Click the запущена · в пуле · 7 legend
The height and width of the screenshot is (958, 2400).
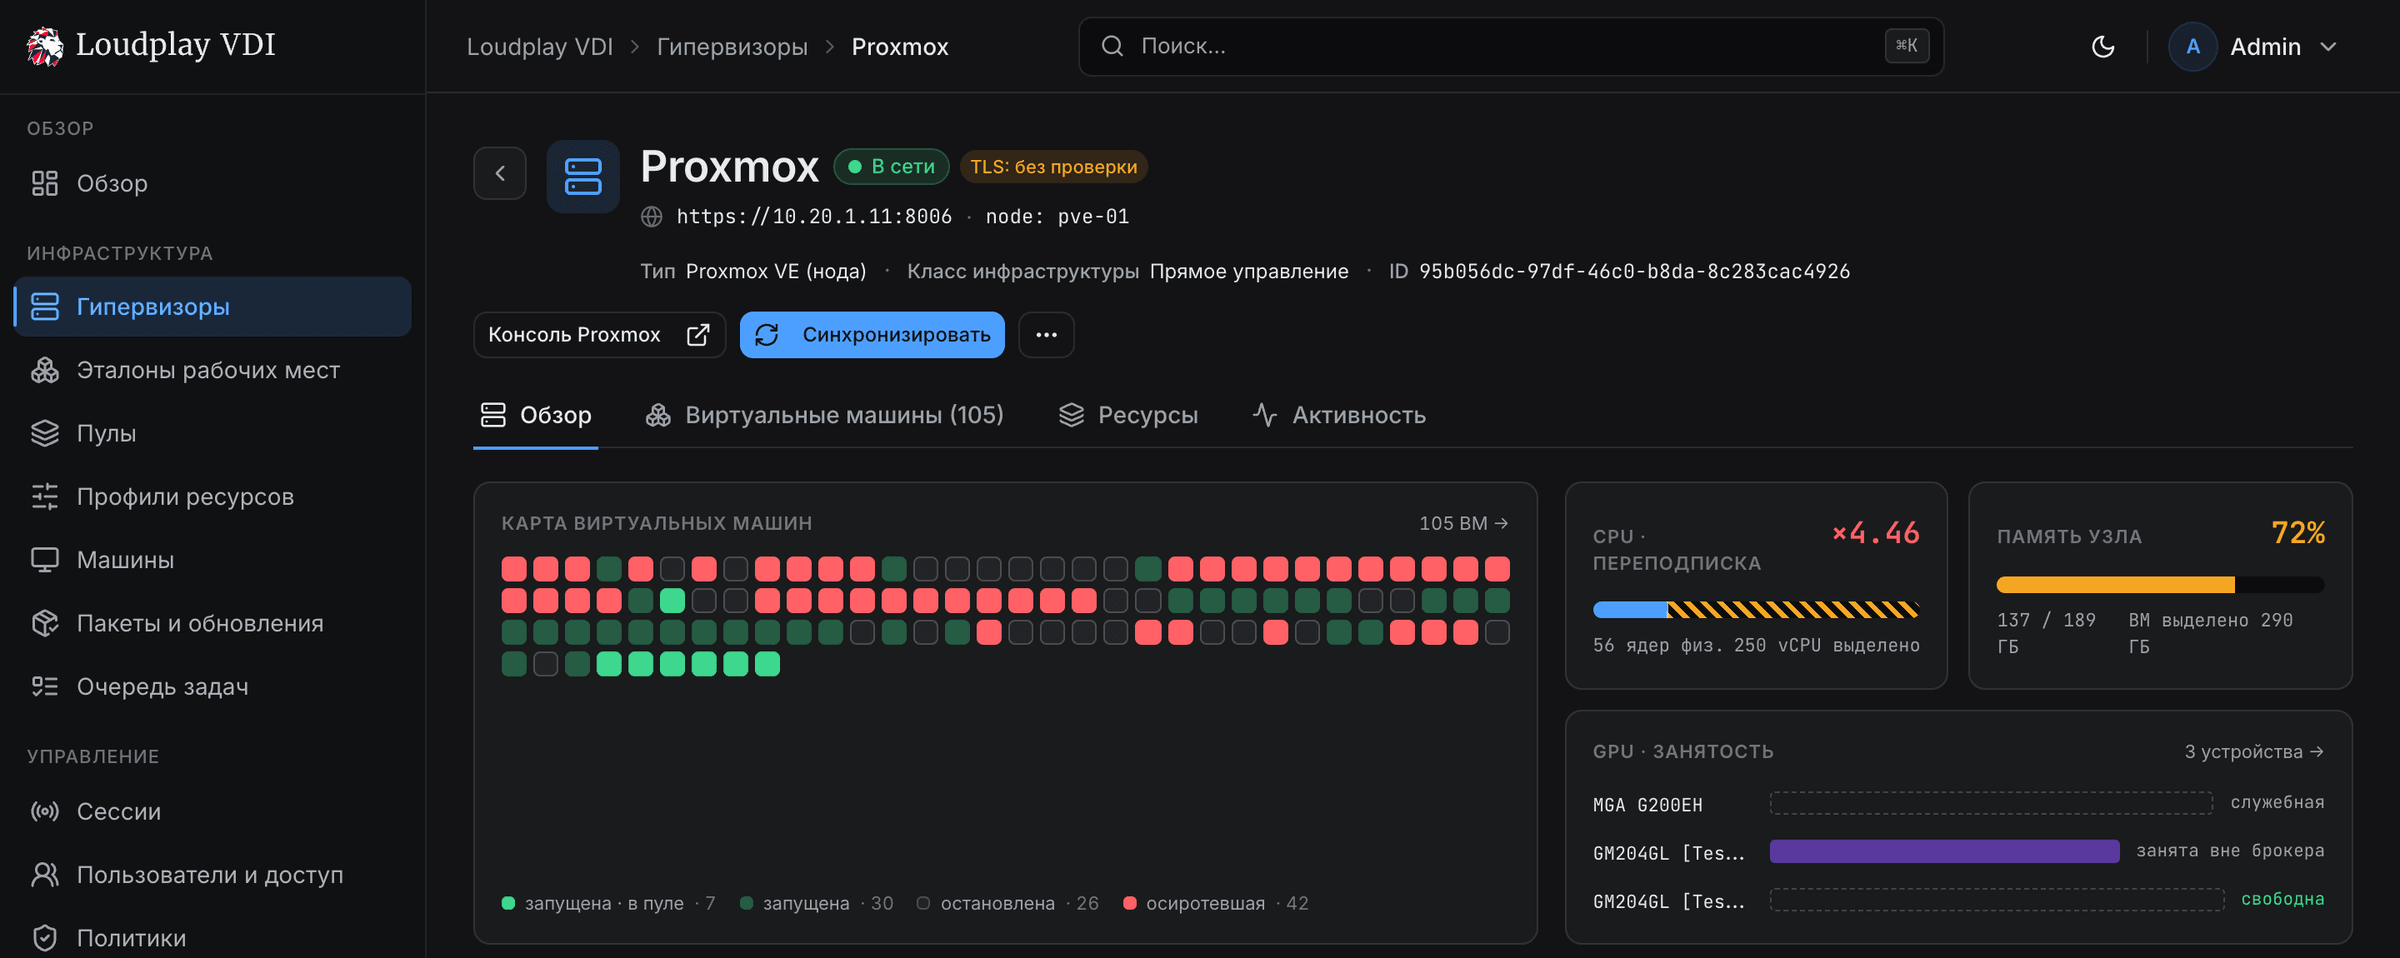[608, 903]
